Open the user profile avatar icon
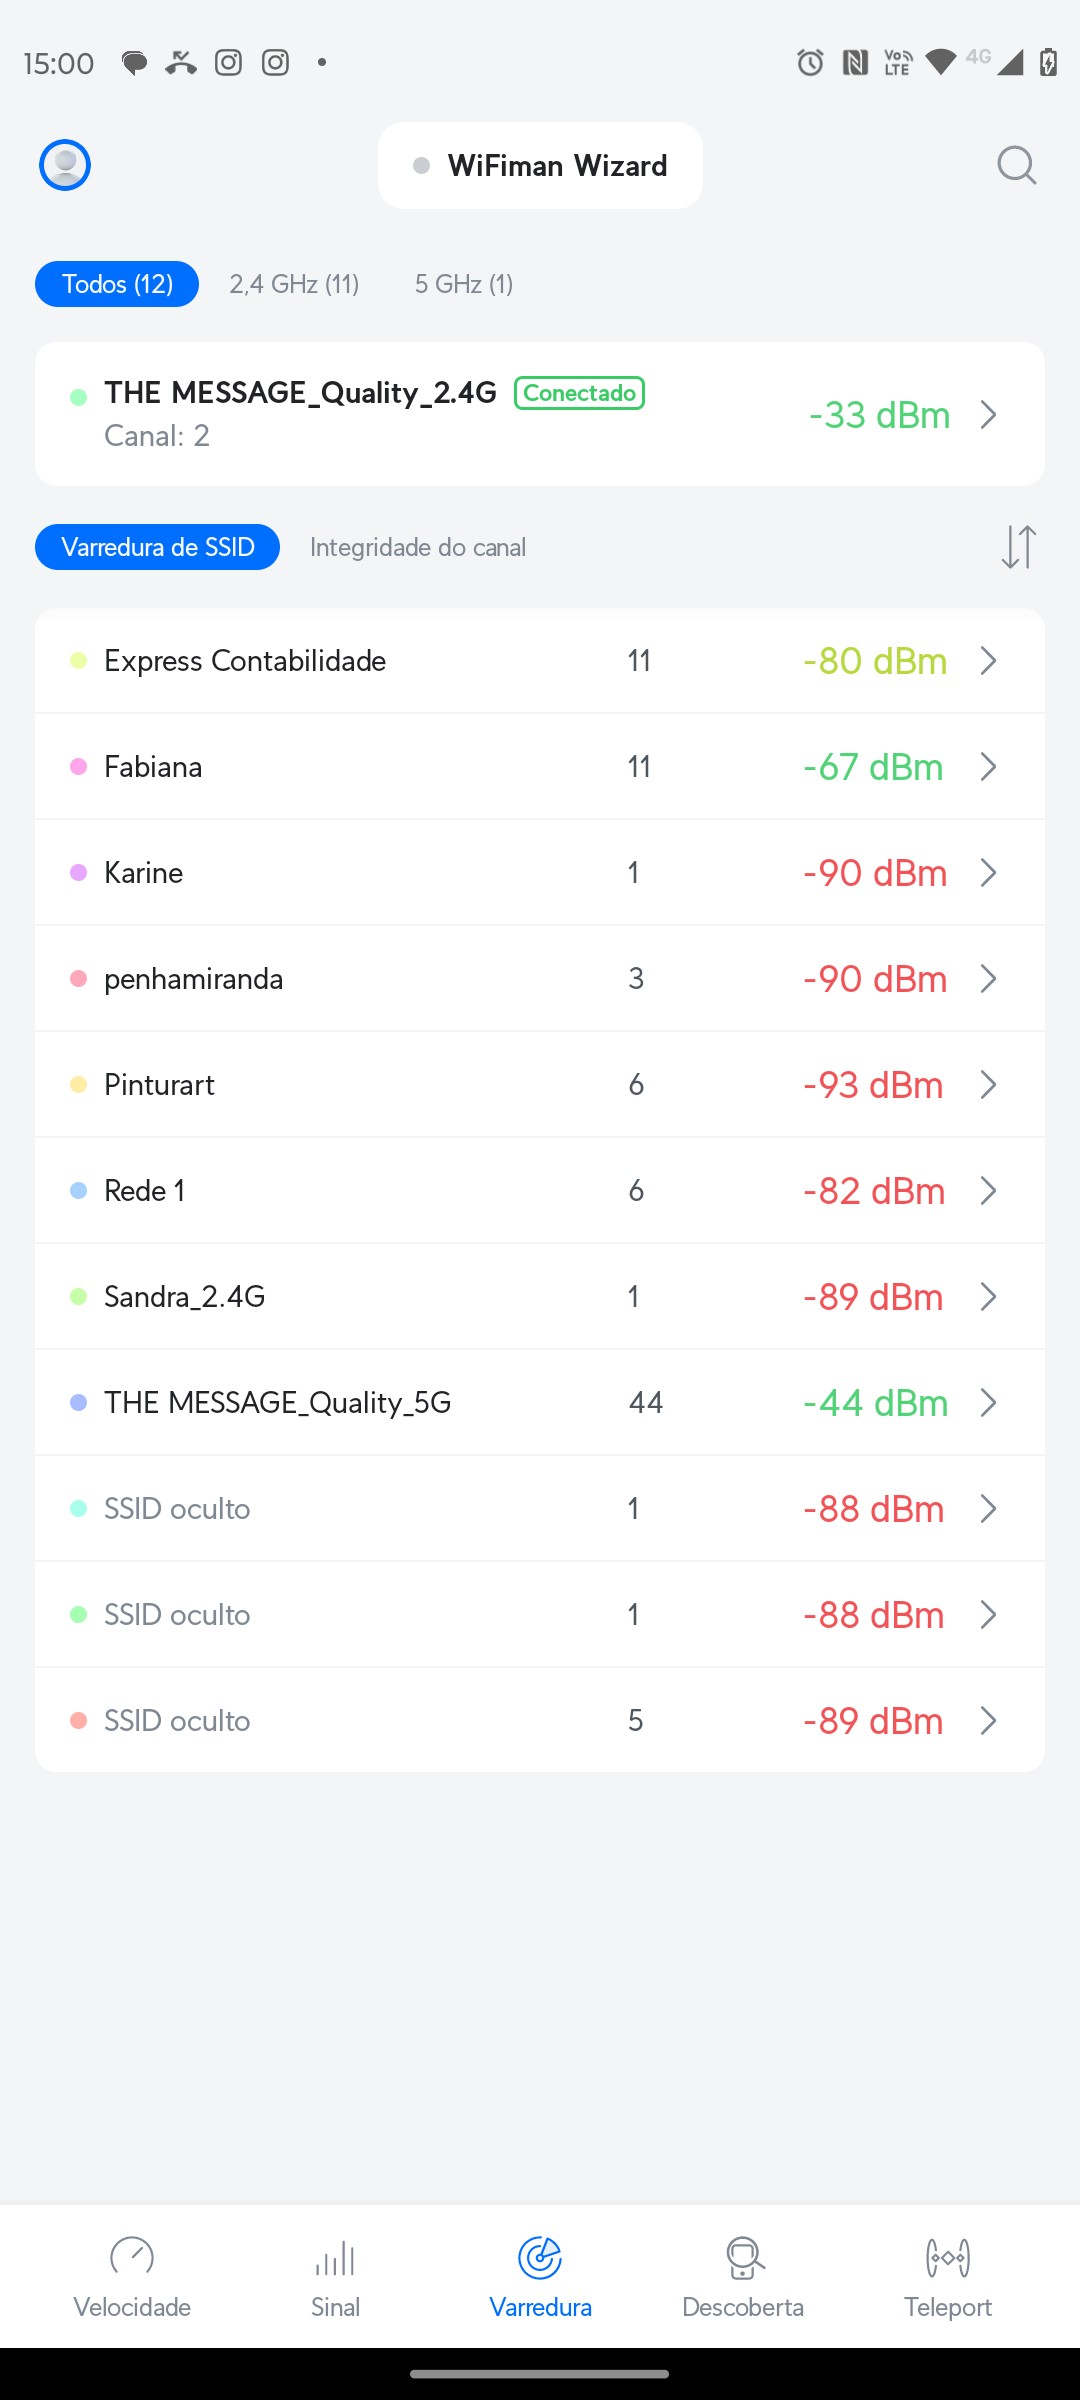 coord(65,165)
